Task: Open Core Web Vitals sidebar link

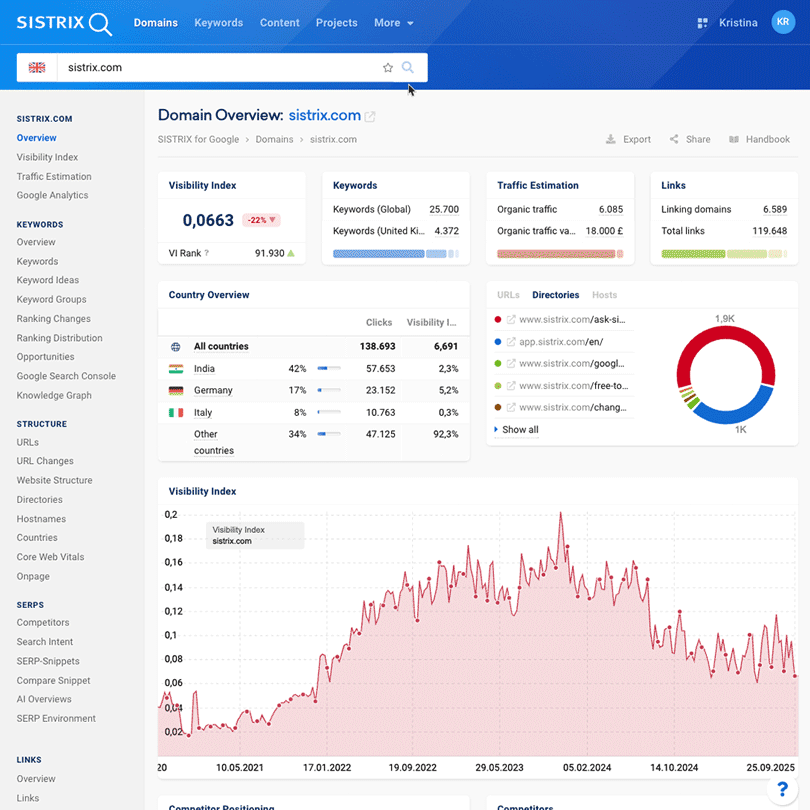Action: pos(50,557)
